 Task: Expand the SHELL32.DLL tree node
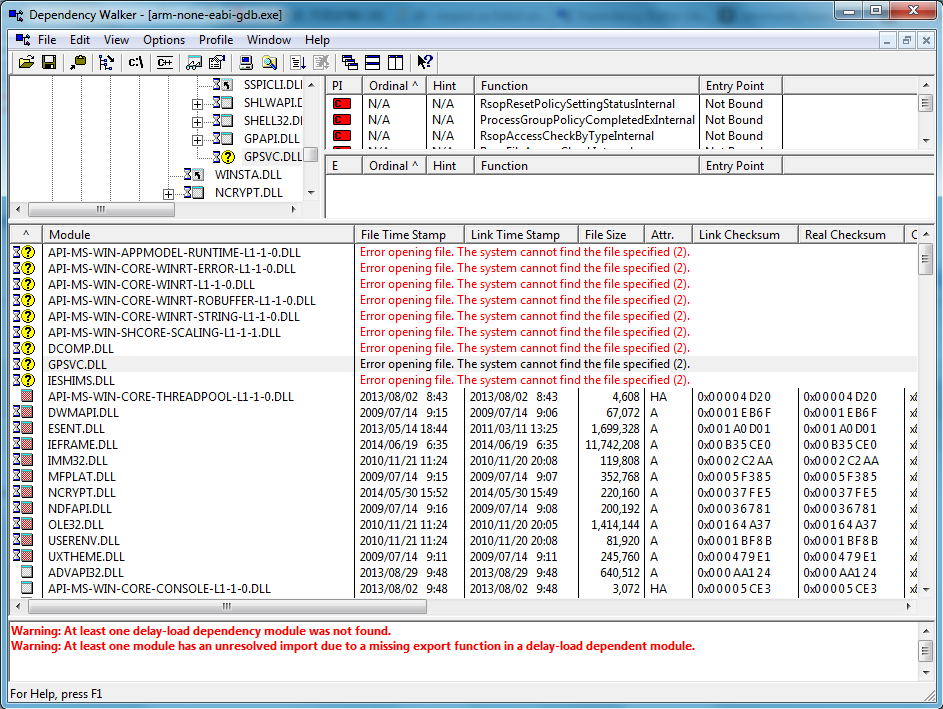[x=197, y=122]
